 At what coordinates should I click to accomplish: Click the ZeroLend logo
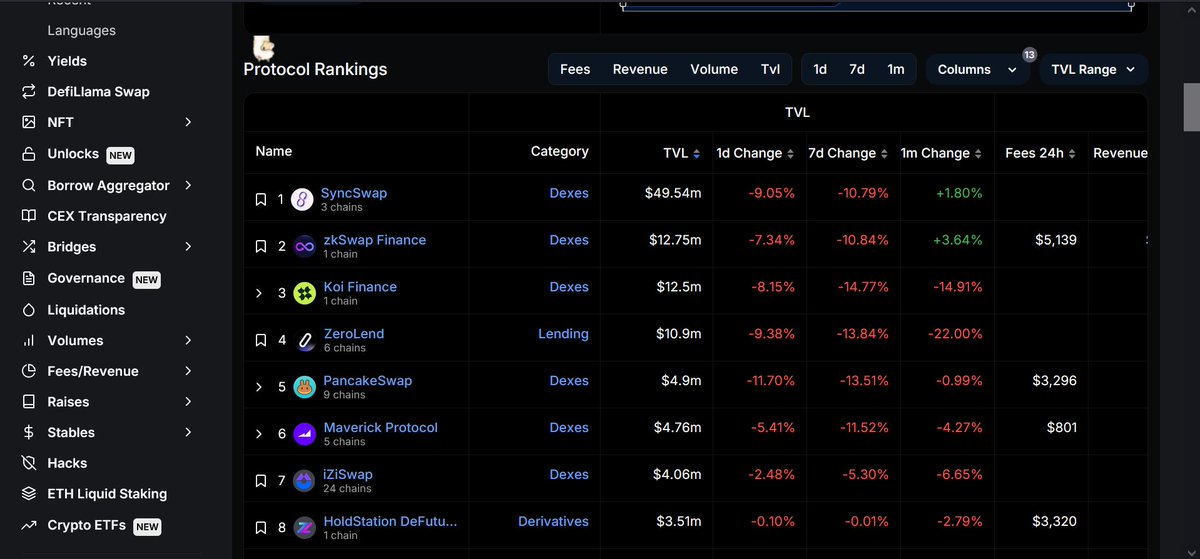[305, 341]
